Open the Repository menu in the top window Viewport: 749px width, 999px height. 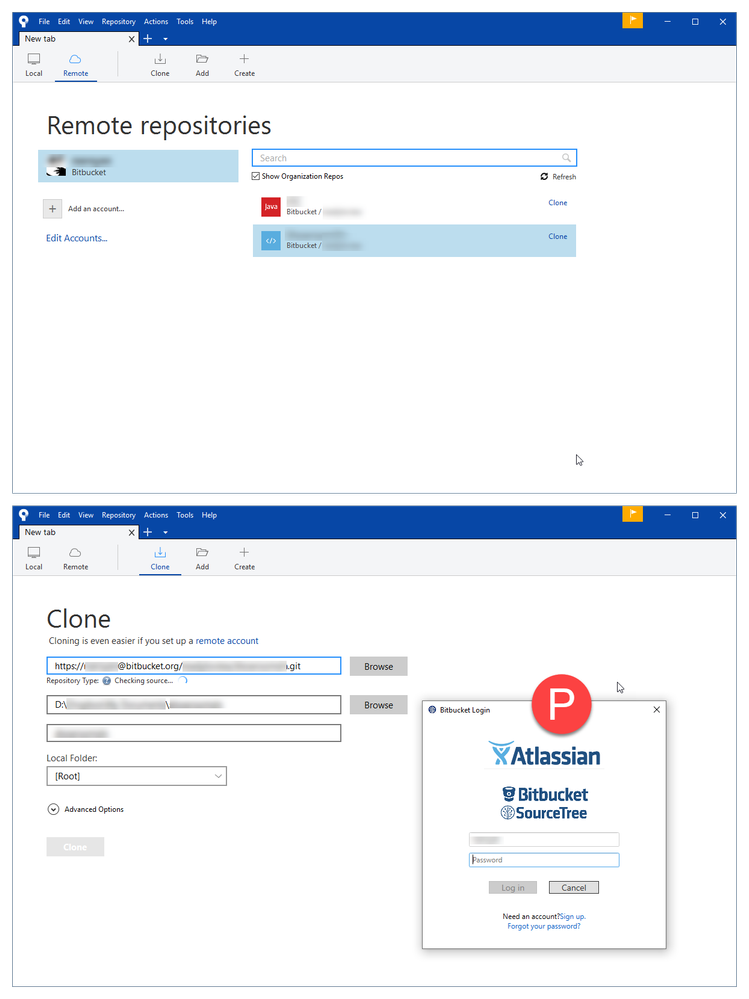118,22
